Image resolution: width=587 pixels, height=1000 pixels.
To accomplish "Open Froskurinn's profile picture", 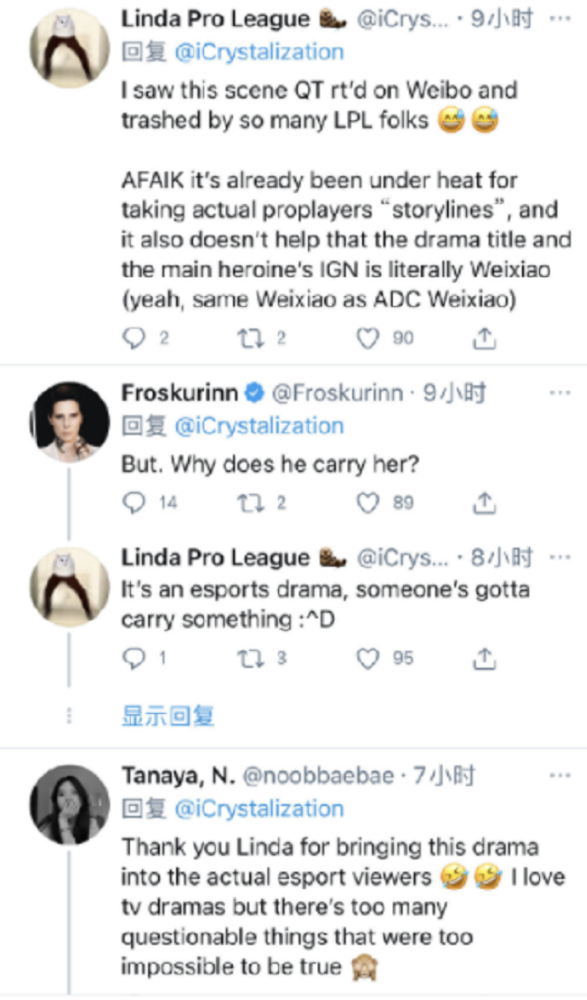I will [70, 422].
